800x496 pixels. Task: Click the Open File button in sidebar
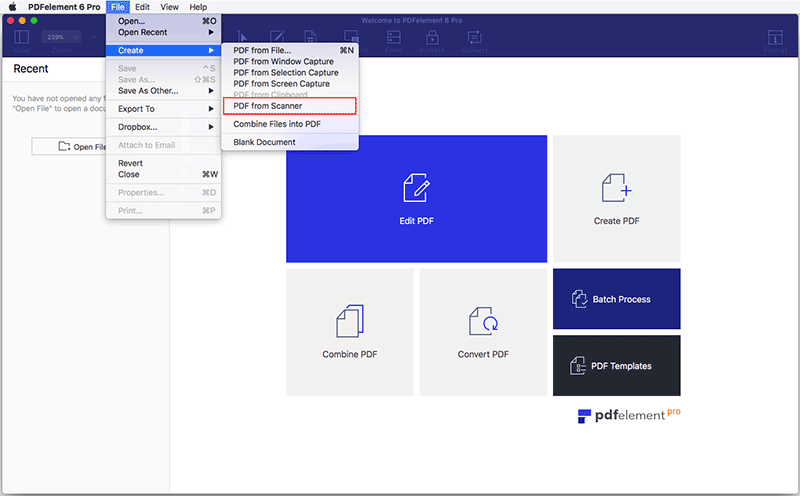click(69, 146)
